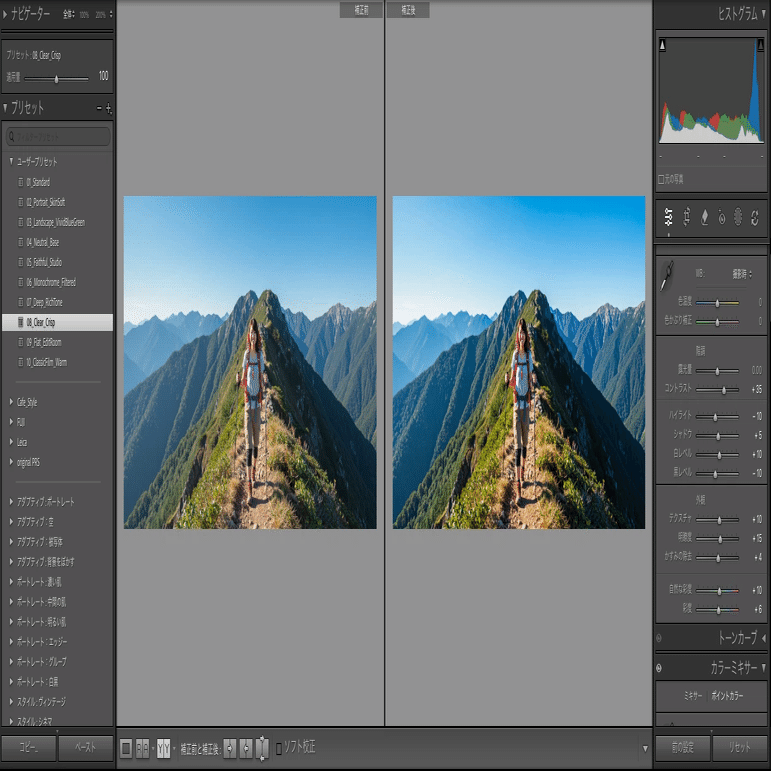771x771 pixels.
Task: Adjust the かすみの除去 dehaze slider
Action: tap(717, 558)
